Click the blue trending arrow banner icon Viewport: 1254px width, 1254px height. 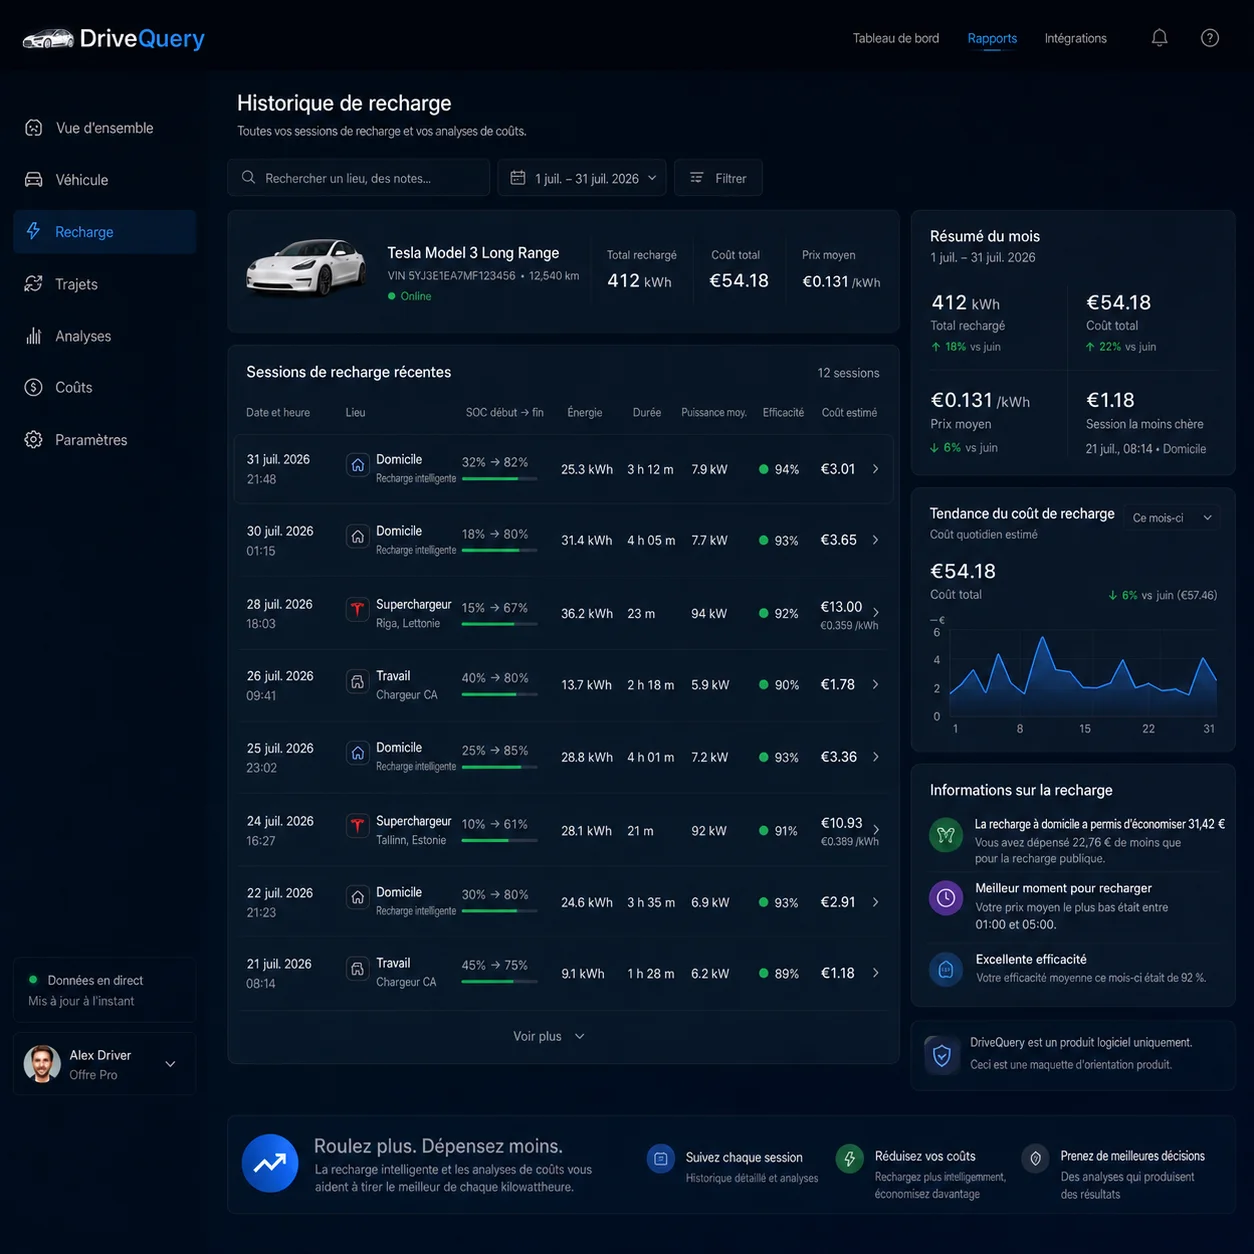270,1163
